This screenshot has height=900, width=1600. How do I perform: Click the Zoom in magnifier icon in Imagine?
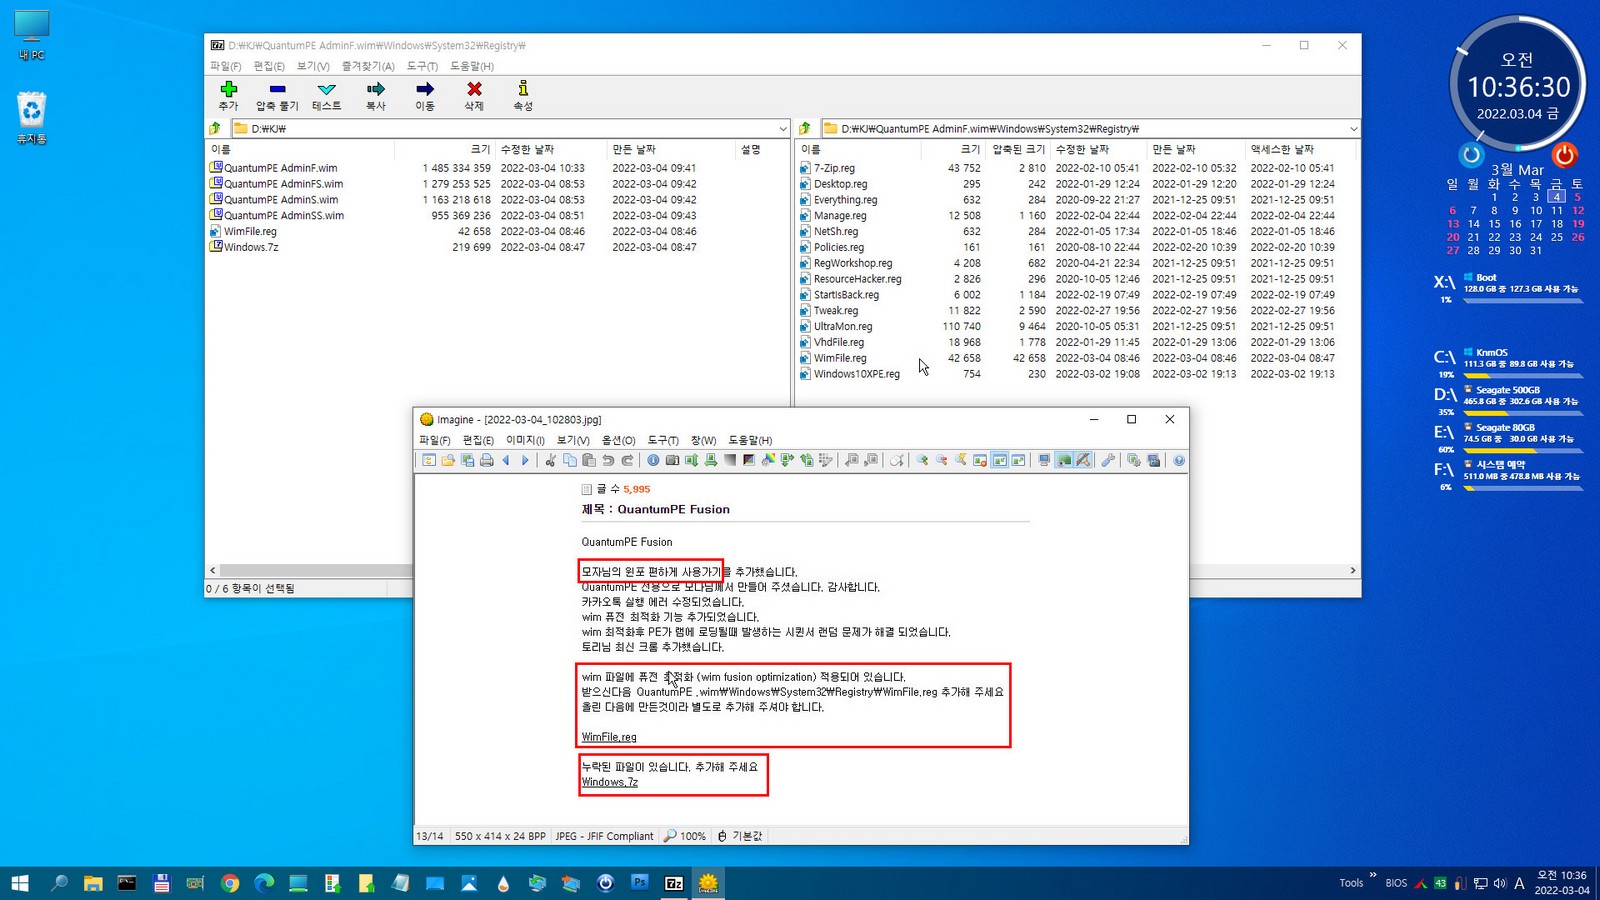[x=922, y=460]
